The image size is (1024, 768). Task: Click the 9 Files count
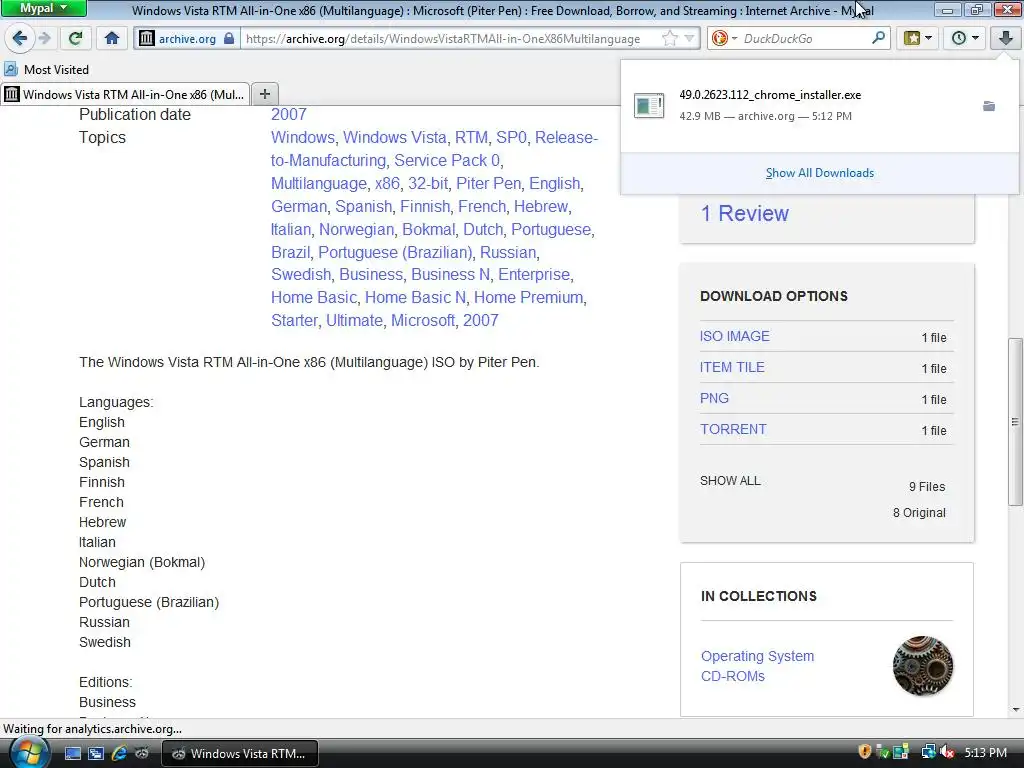[x=927, y=487]
